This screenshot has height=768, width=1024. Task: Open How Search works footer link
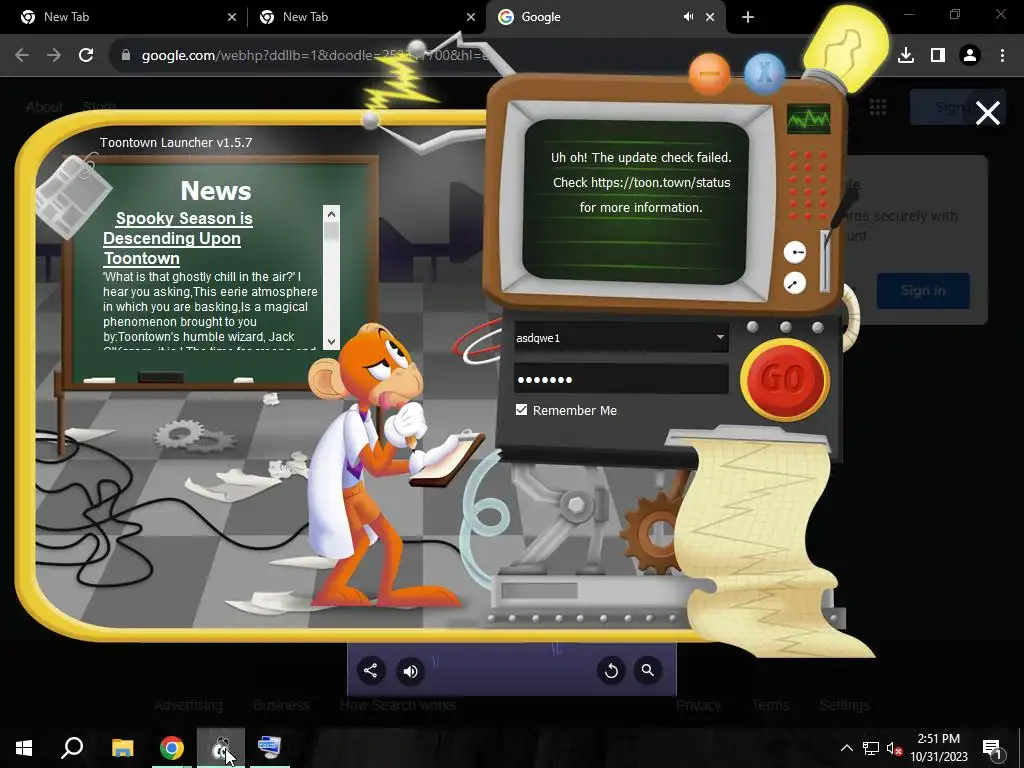pos(398,705)
